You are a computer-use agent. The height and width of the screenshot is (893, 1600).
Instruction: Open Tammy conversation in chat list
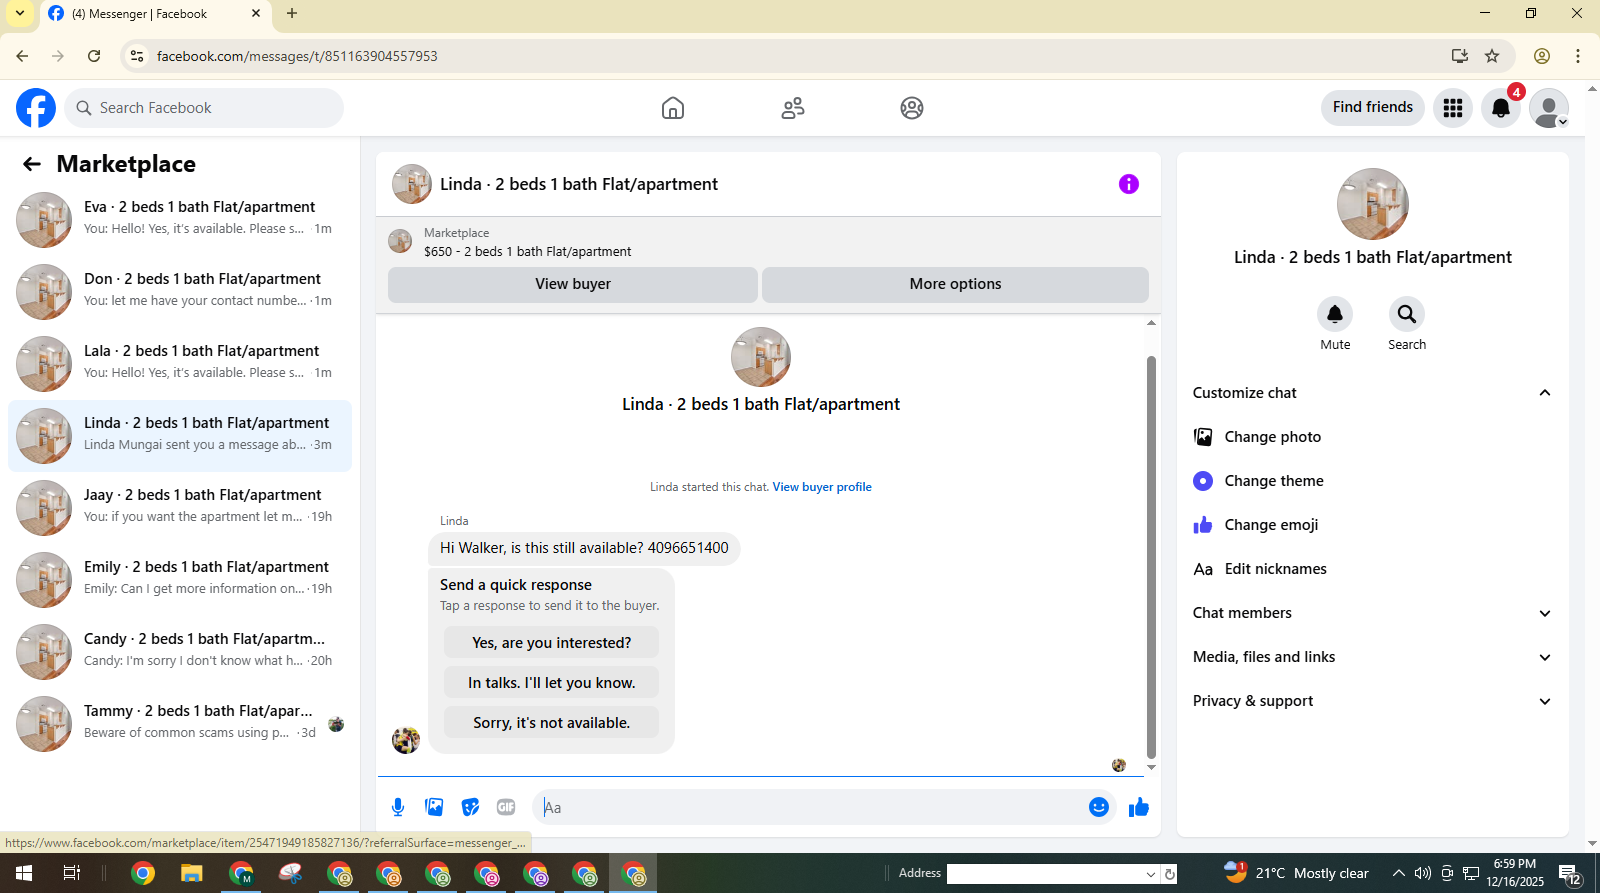tap(180, 723)
